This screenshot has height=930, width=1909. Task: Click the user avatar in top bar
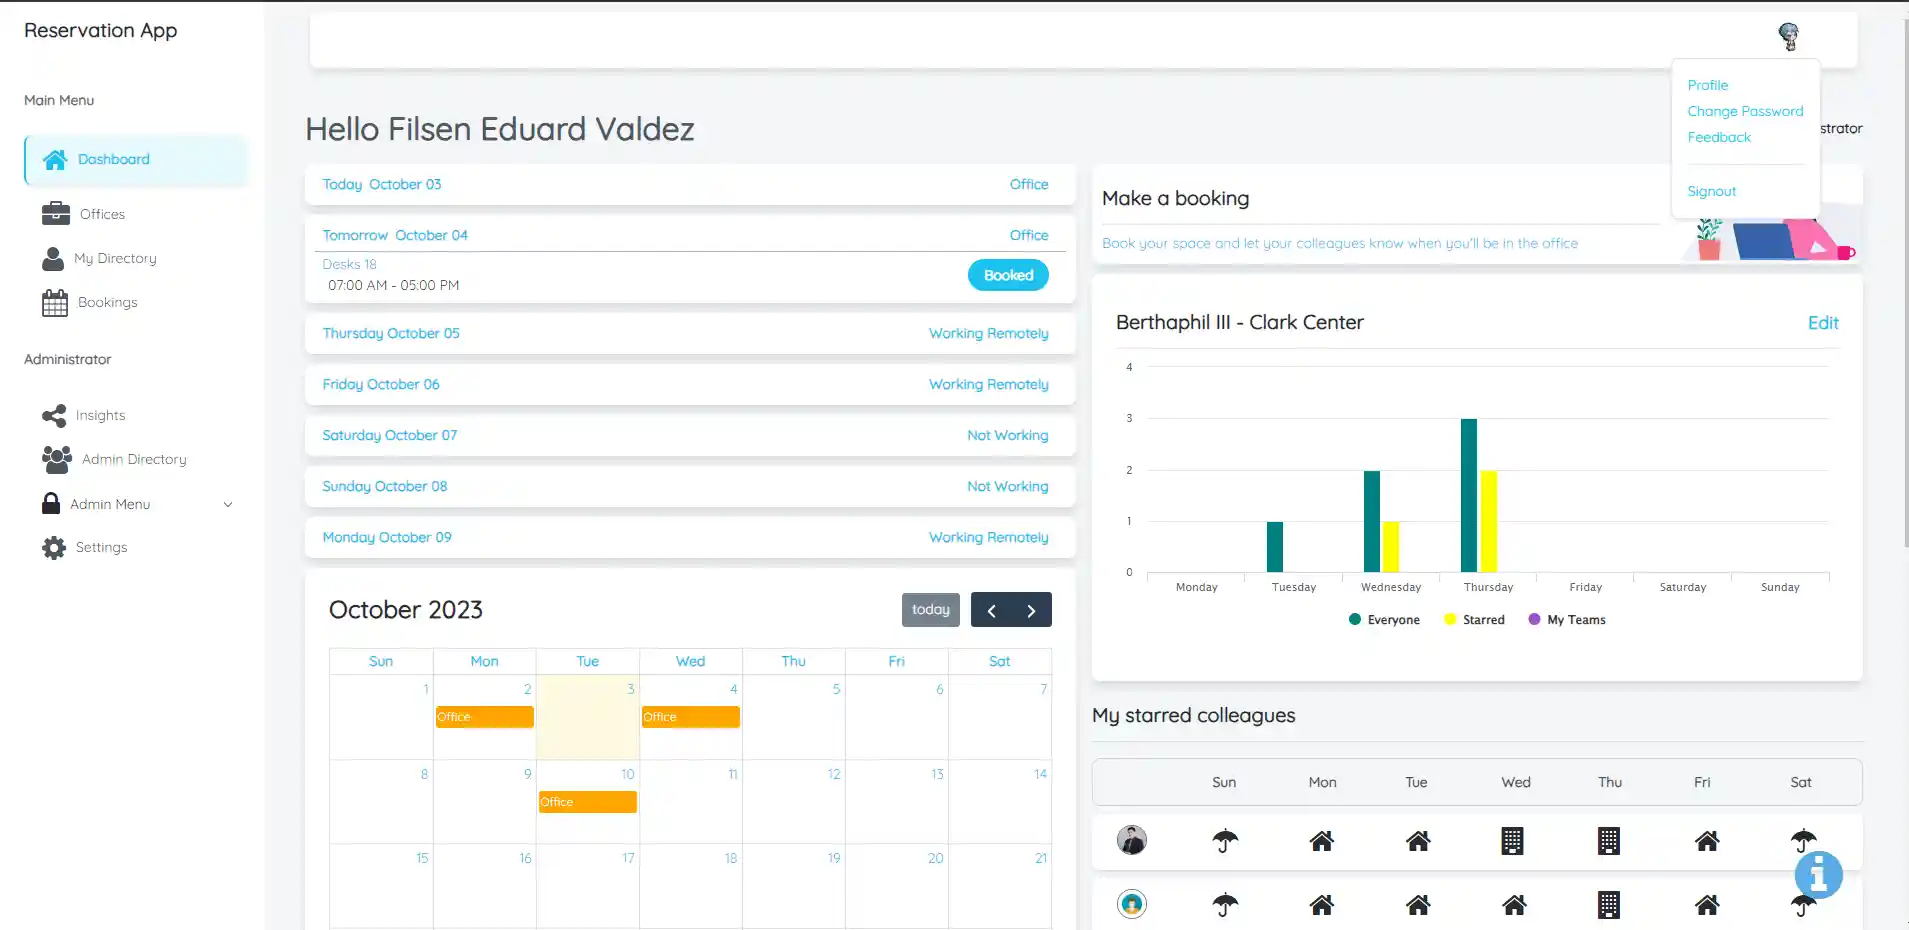1789,36
